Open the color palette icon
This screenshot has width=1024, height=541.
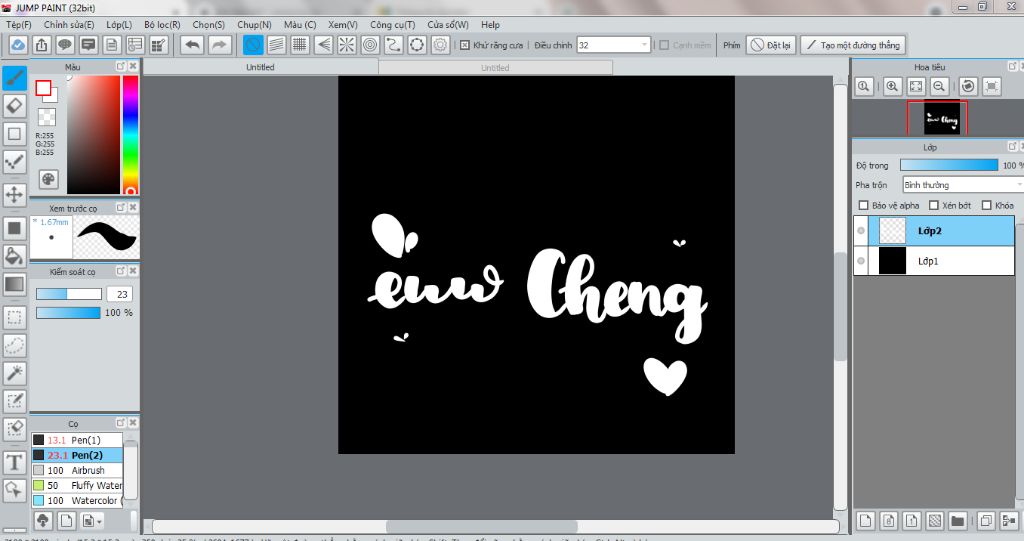click(x=48, y=179)
